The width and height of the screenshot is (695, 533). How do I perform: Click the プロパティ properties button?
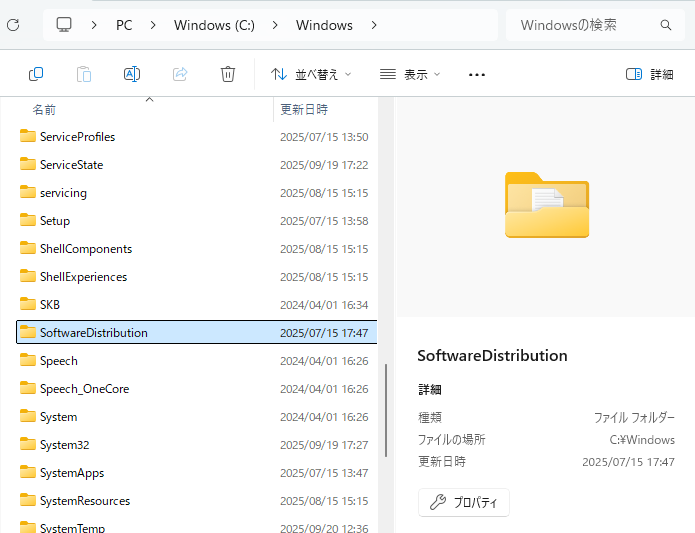[464, 502]
